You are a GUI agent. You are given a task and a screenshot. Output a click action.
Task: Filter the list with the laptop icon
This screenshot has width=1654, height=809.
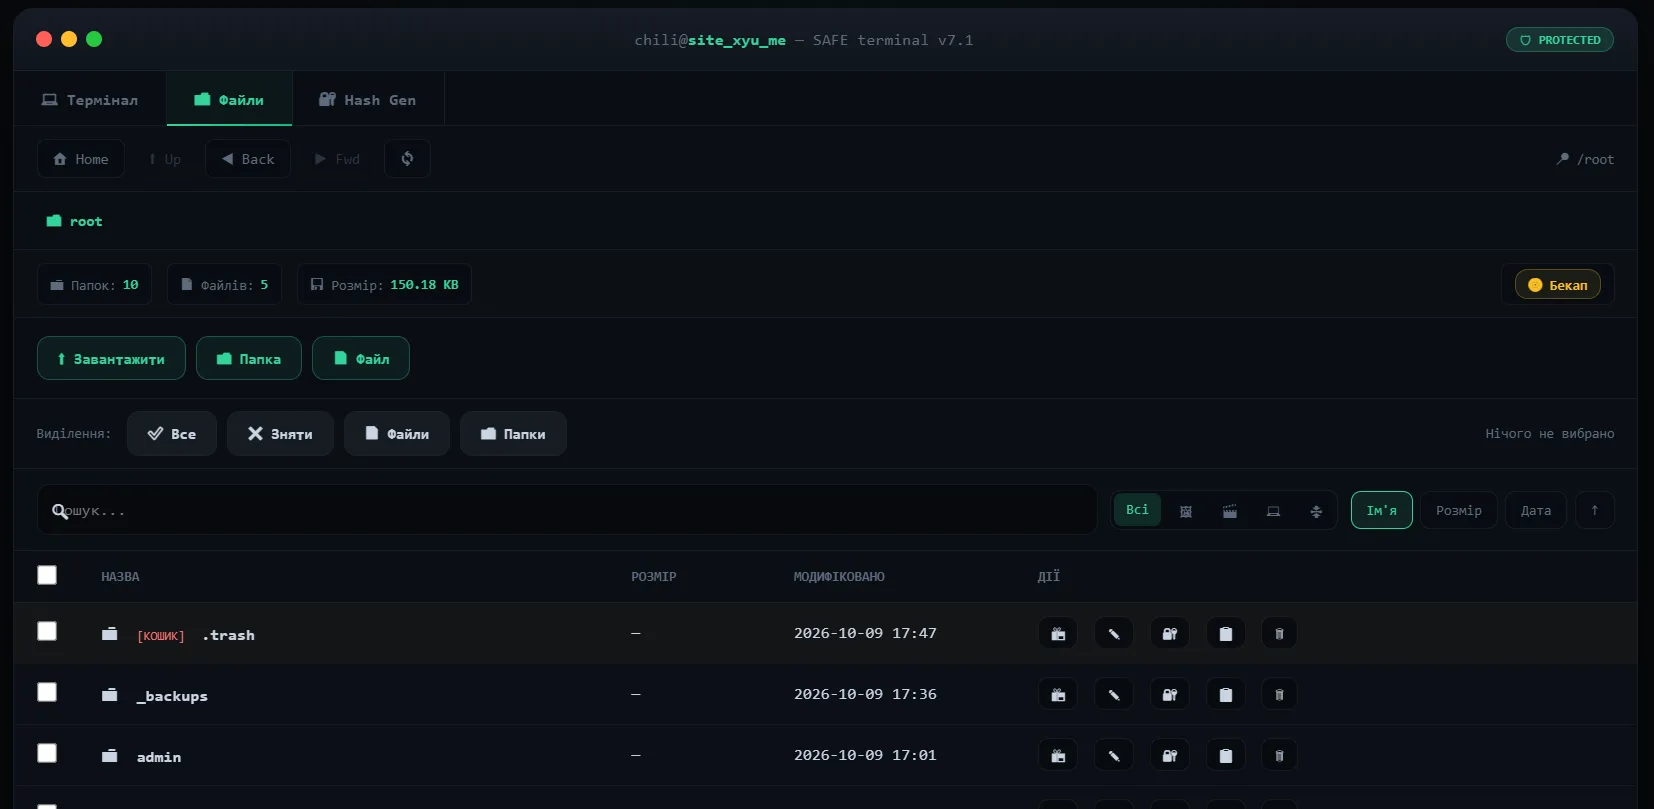pos(1273,511)
